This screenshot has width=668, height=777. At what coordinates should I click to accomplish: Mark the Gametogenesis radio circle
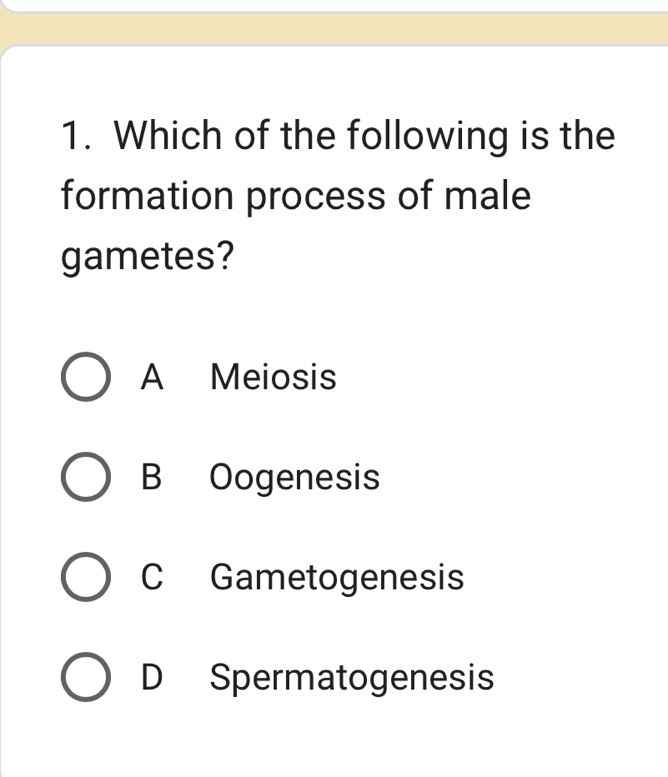tap(86, 578)
